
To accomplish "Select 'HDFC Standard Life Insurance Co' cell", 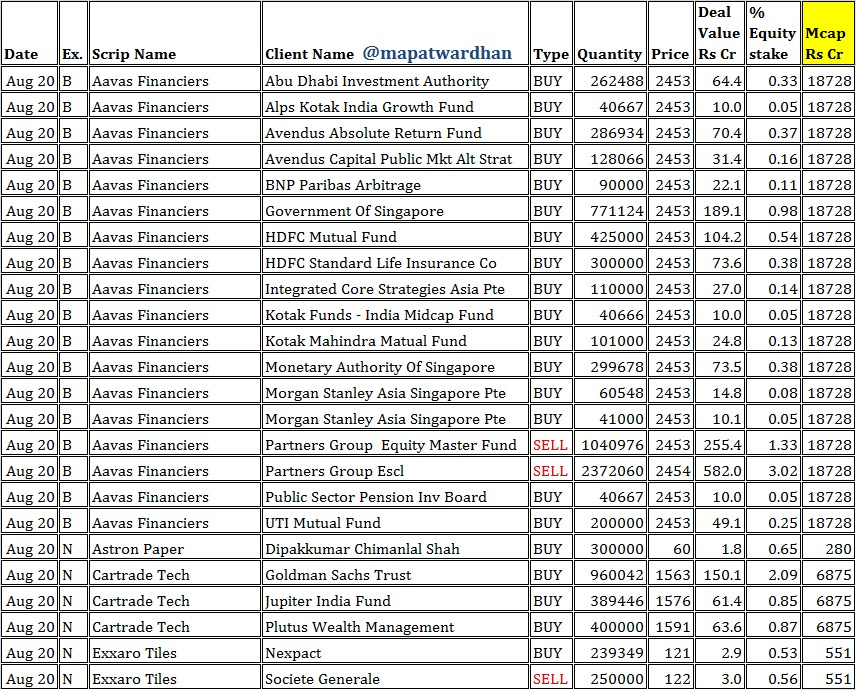I will pyautogui.click(x=395, y=263).
